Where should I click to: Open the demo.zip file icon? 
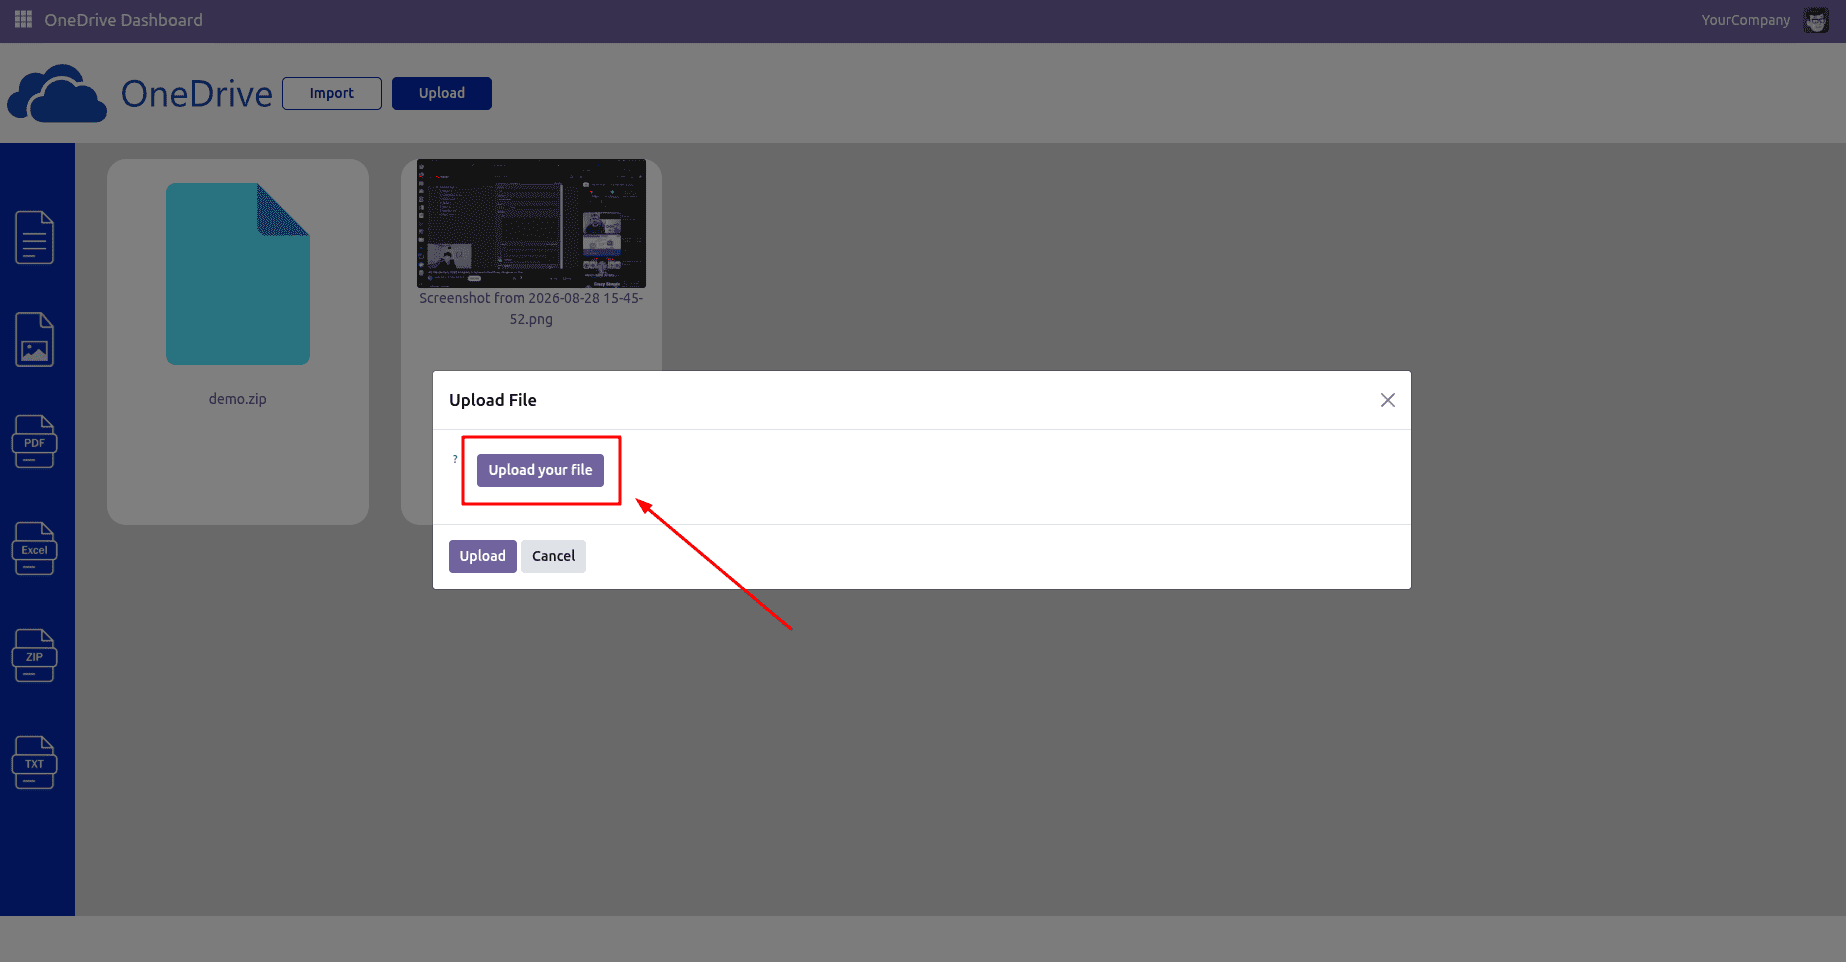point(238,274)
